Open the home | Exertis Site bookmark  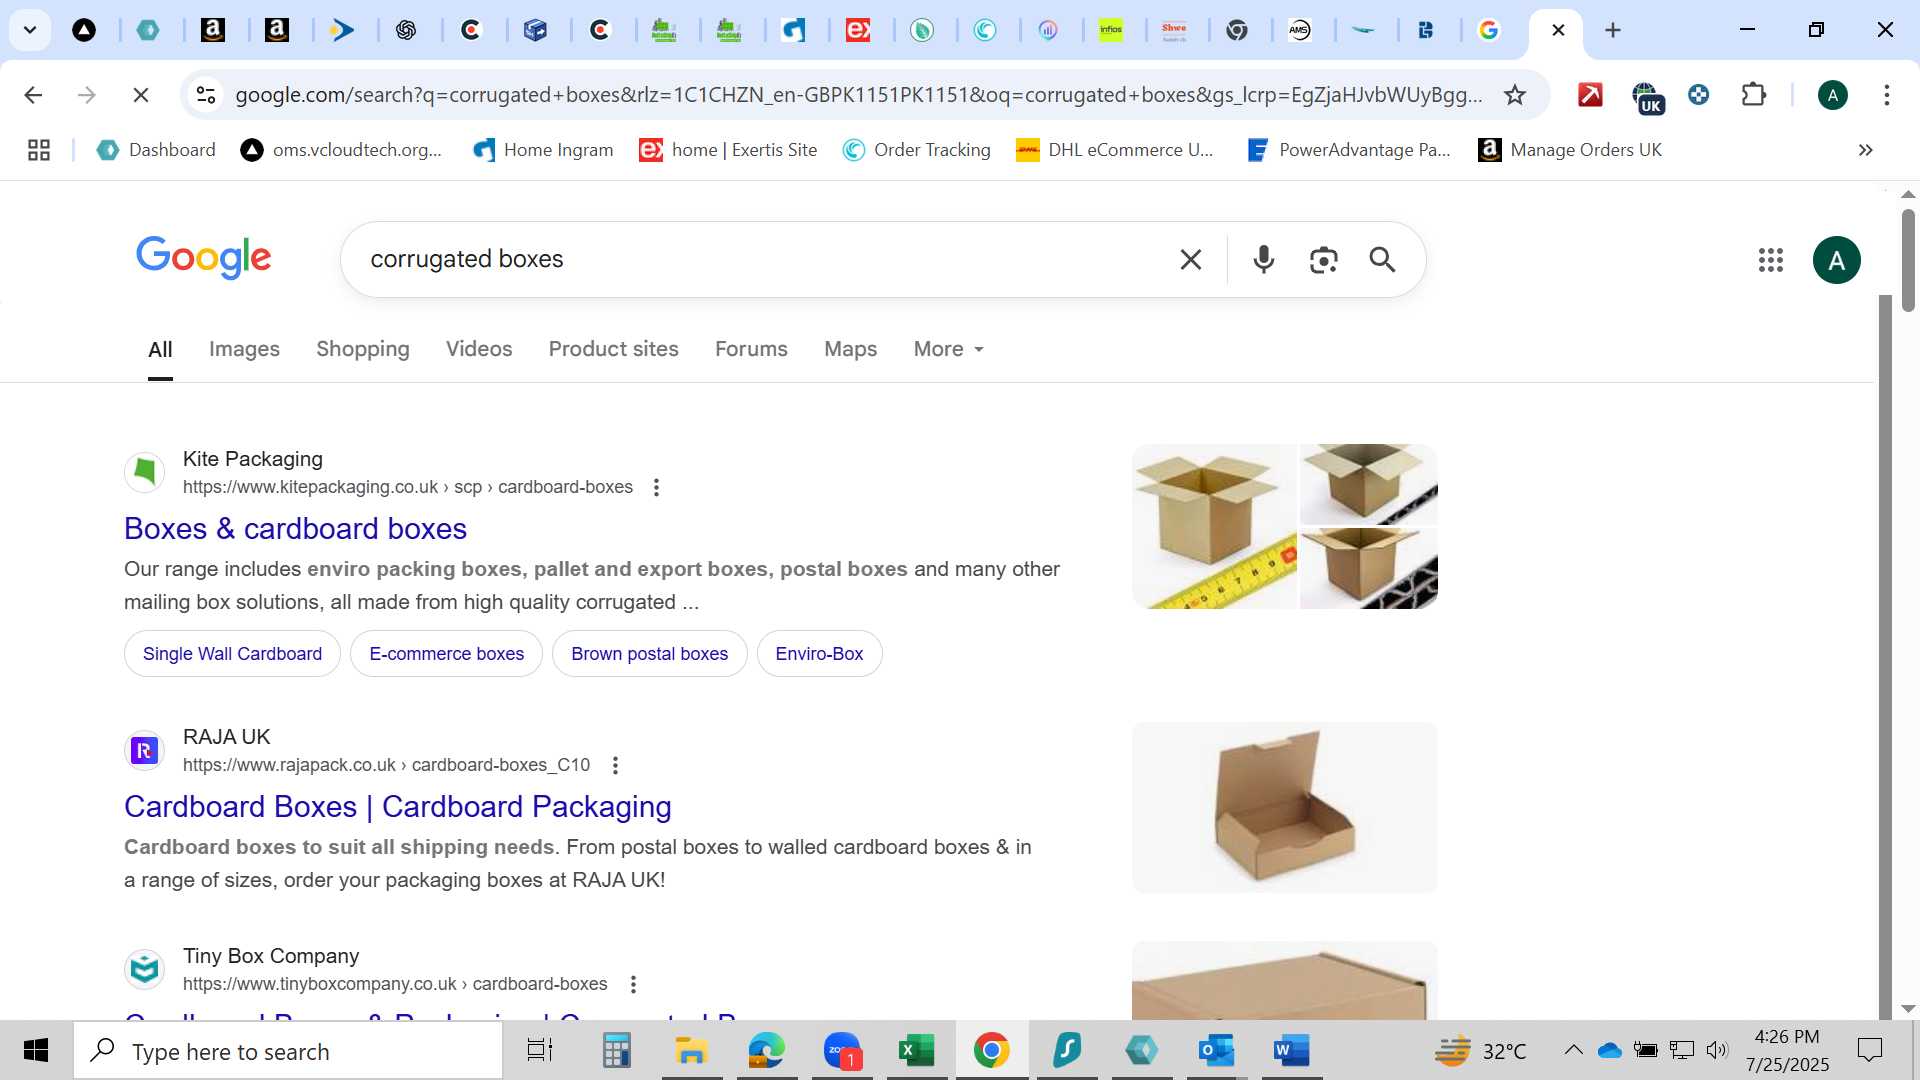click(x=728, y=150)
